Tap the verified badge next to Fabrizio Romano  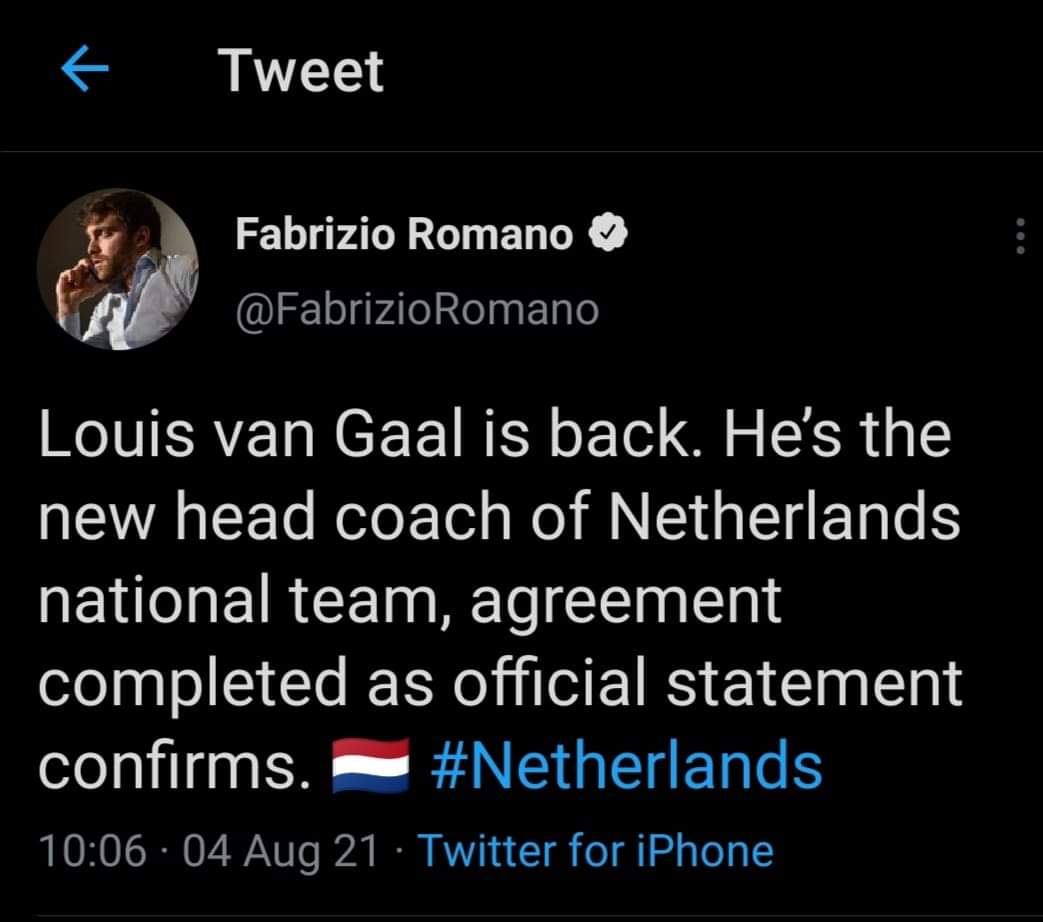click(x=607, y=233)
